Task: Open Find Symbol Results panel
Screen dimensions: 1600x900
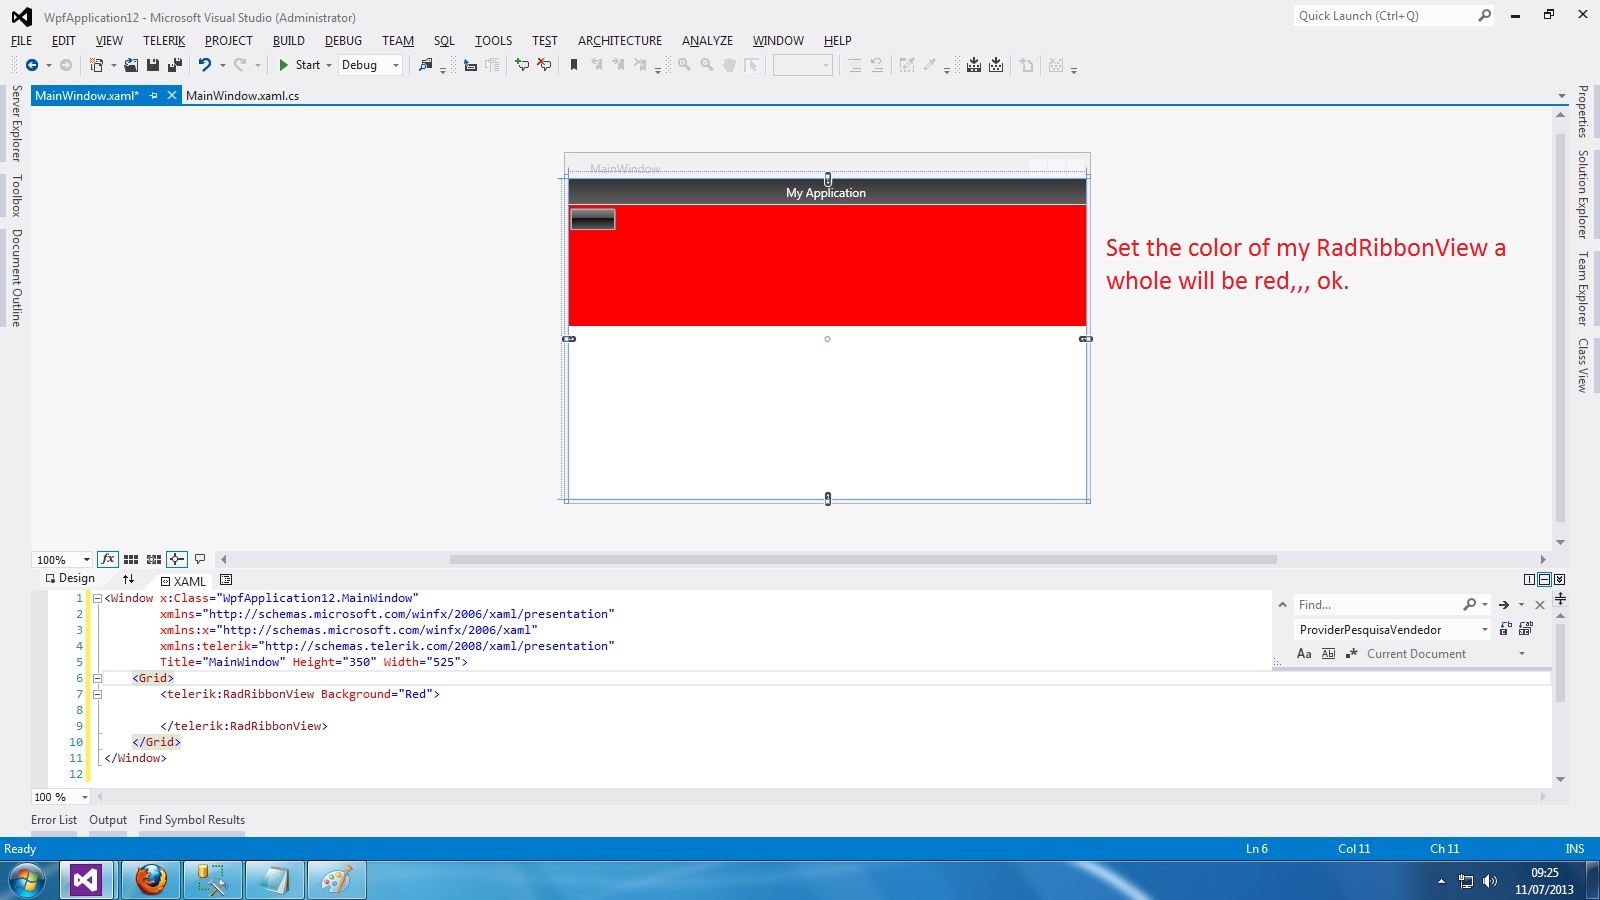Action: point(192,820)
